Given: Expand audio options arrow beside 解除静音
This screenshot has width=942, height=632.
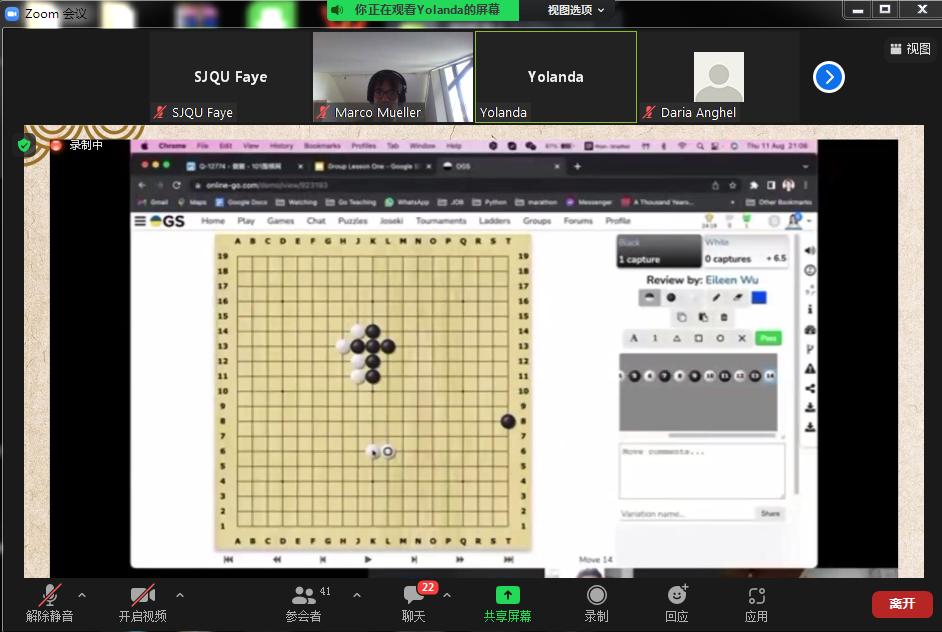Looking at the screenshot, I should (82, 595).
